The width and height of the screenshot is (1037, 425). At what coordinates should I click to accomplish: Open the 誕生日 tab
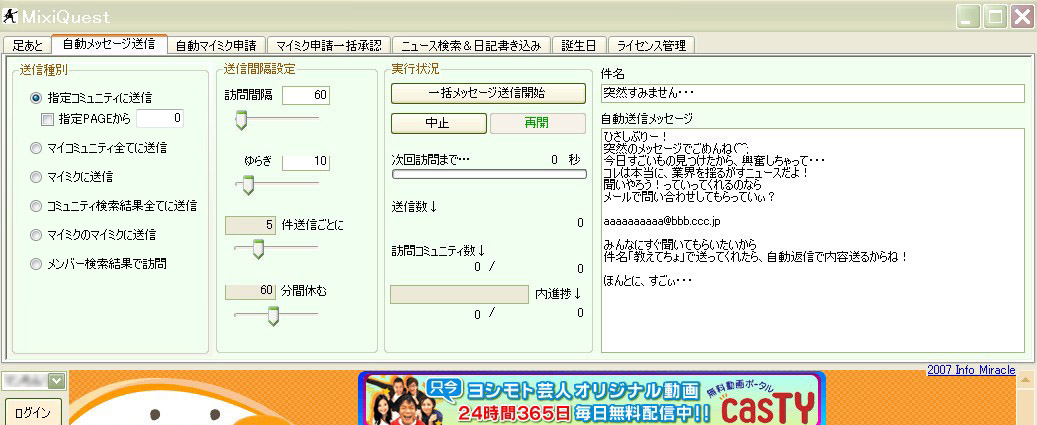tap(579, 45)
